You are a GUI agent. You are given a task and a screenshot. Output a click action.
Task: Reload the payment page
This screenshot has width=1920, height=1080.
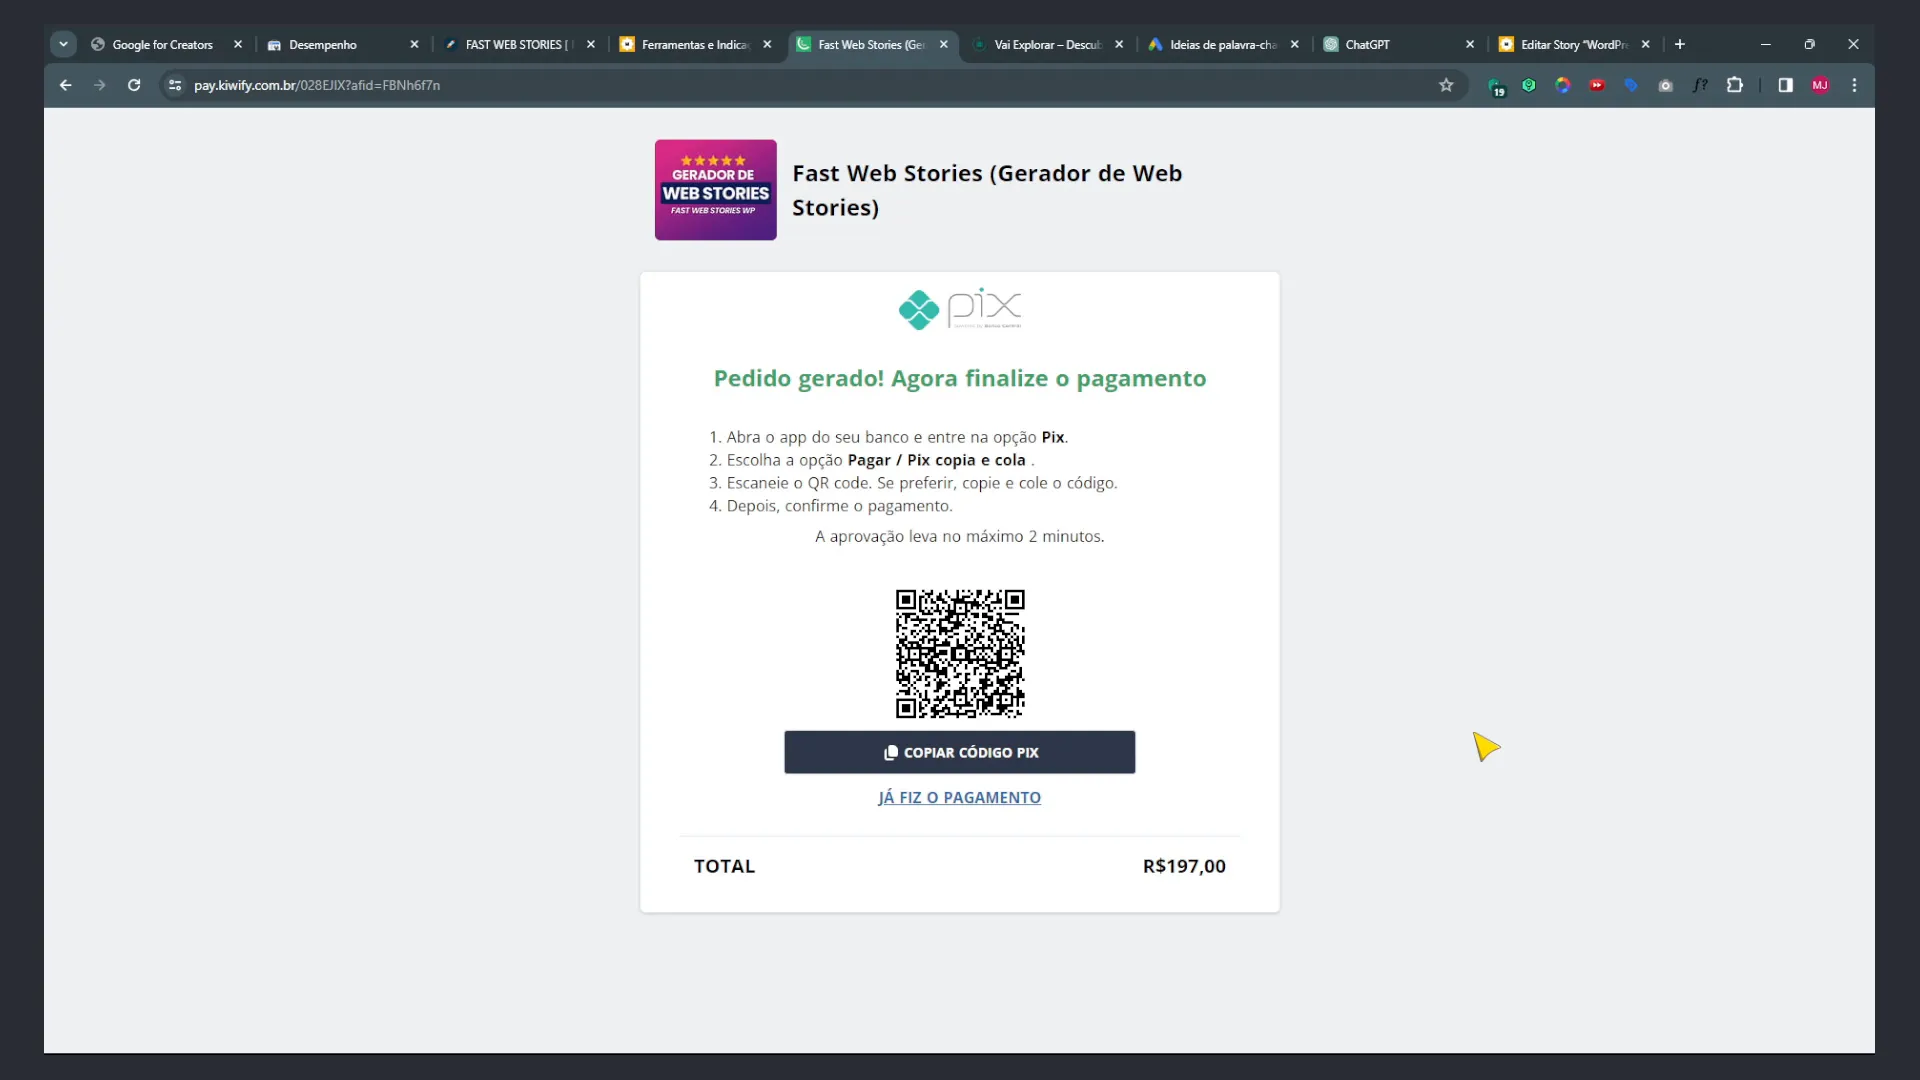(x=134, y=85)
